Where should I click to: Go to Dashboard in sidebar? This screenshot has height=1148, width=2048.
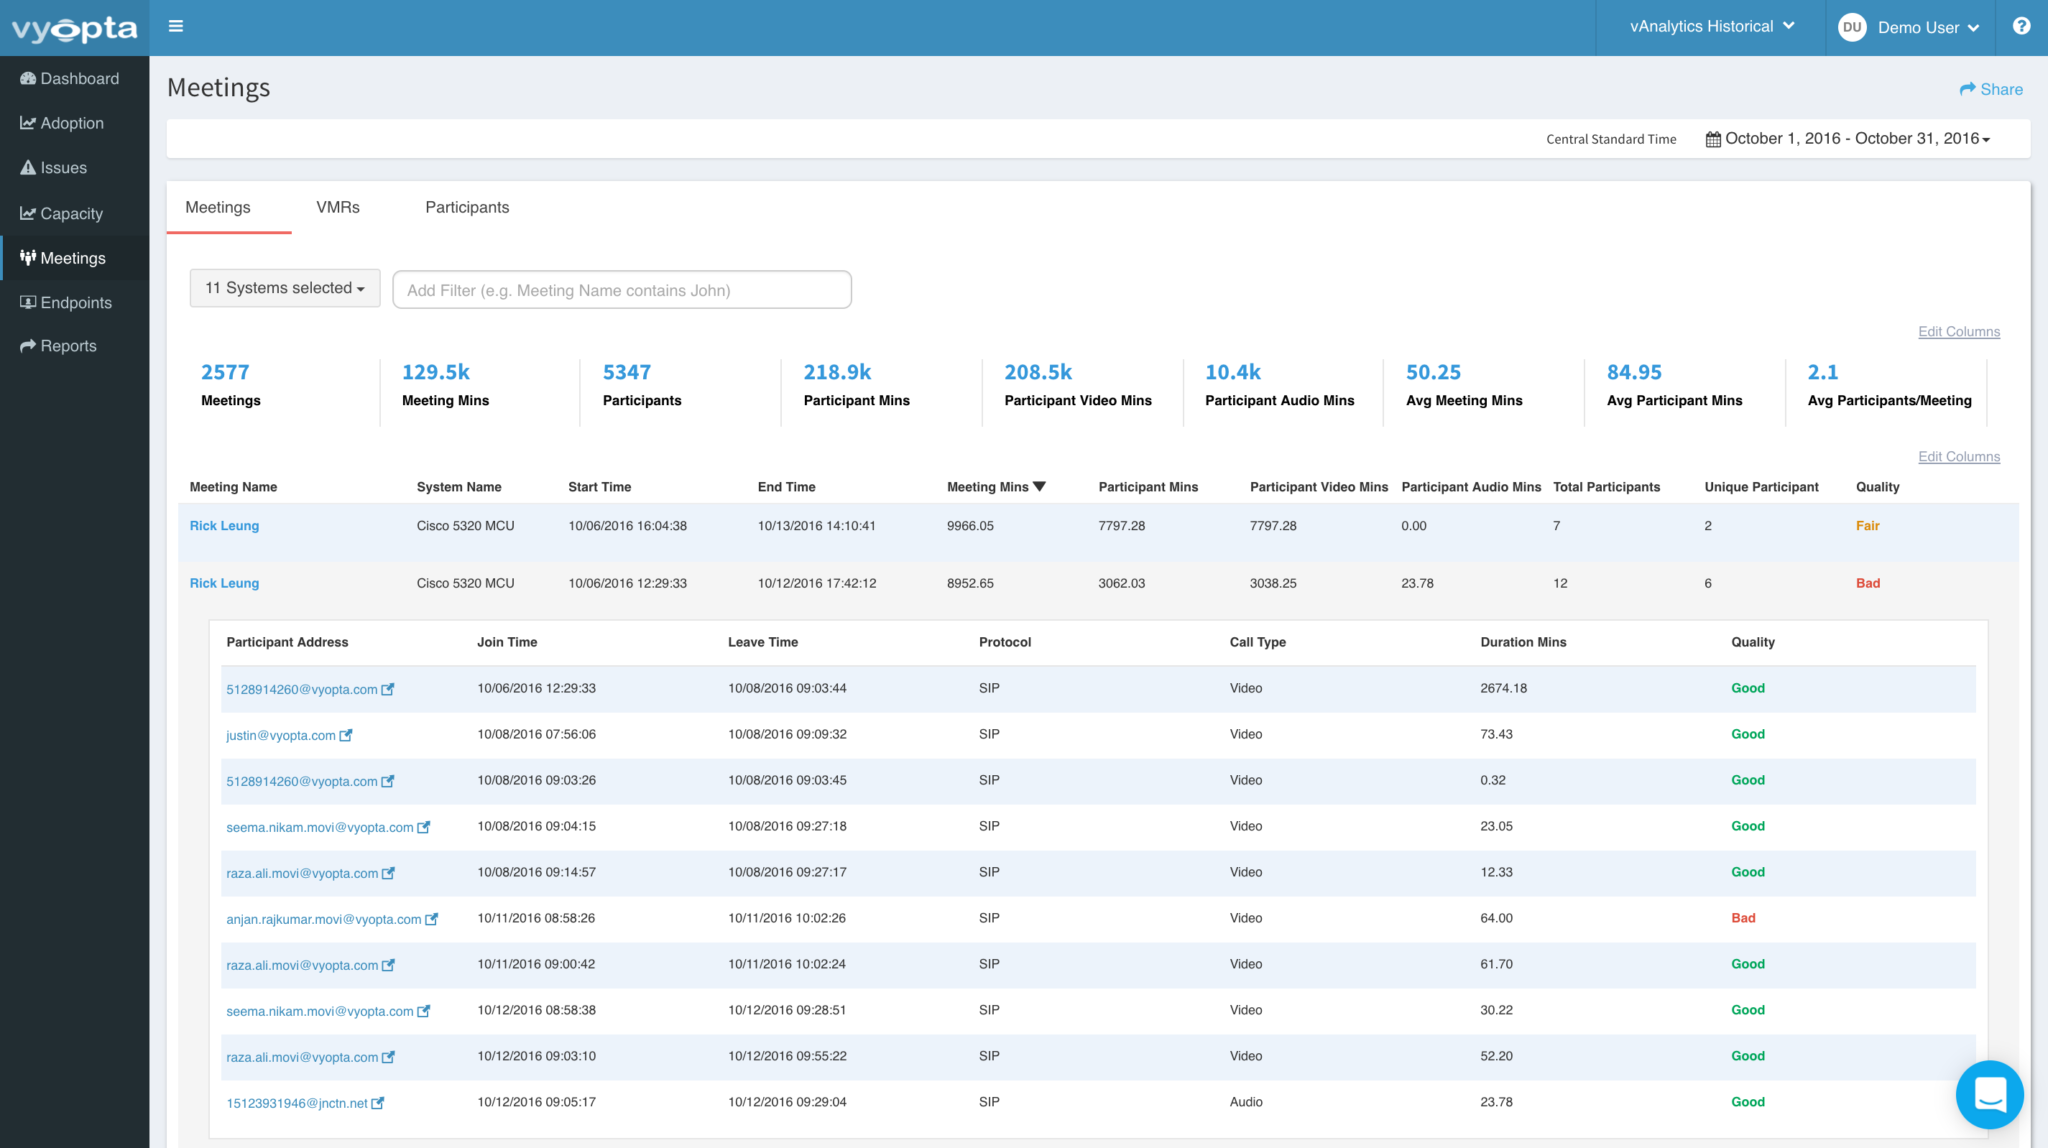(74, 79)
